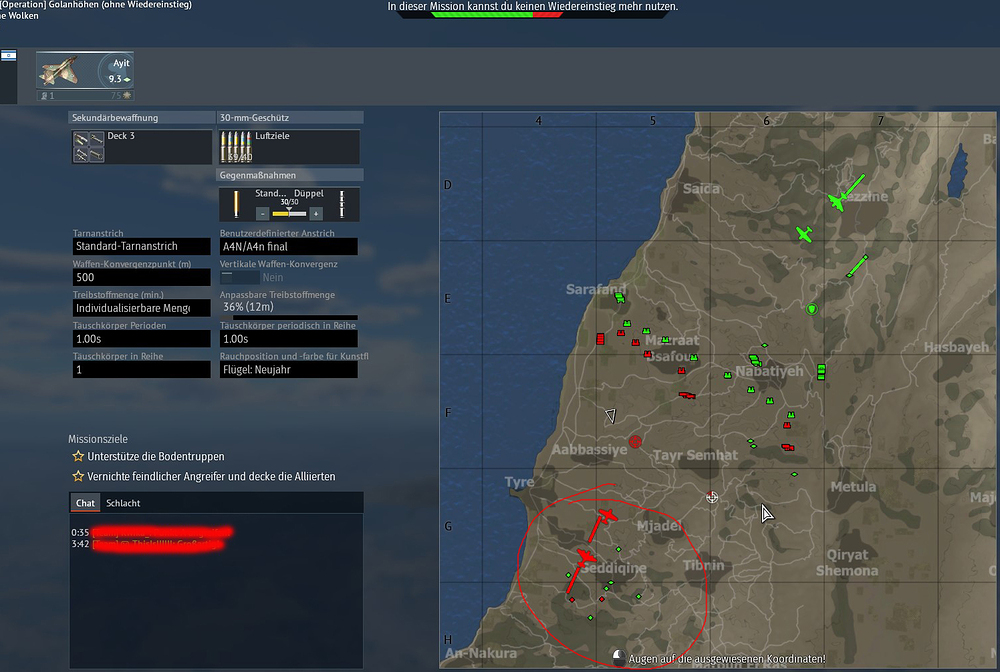Open the Täuschkörper periodisch in Reihe dropdown
This screenshot has height=672, width=1000.
(x=288, y=339)
